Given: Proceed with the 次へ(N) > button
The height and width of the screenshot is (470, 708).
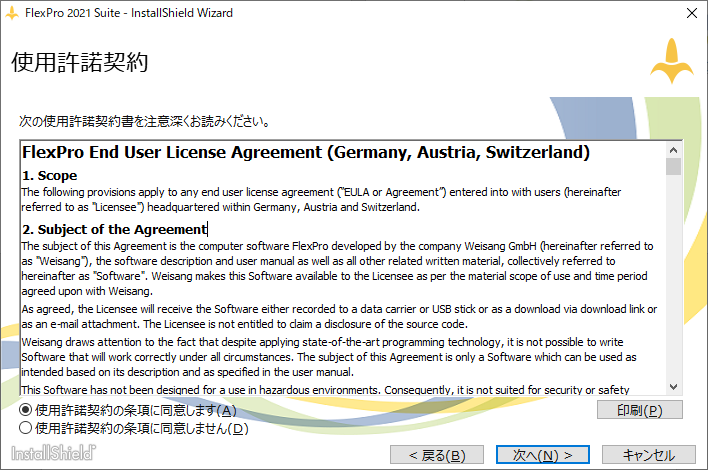Looking at the screenshot, I should click(x=543, y=455).
